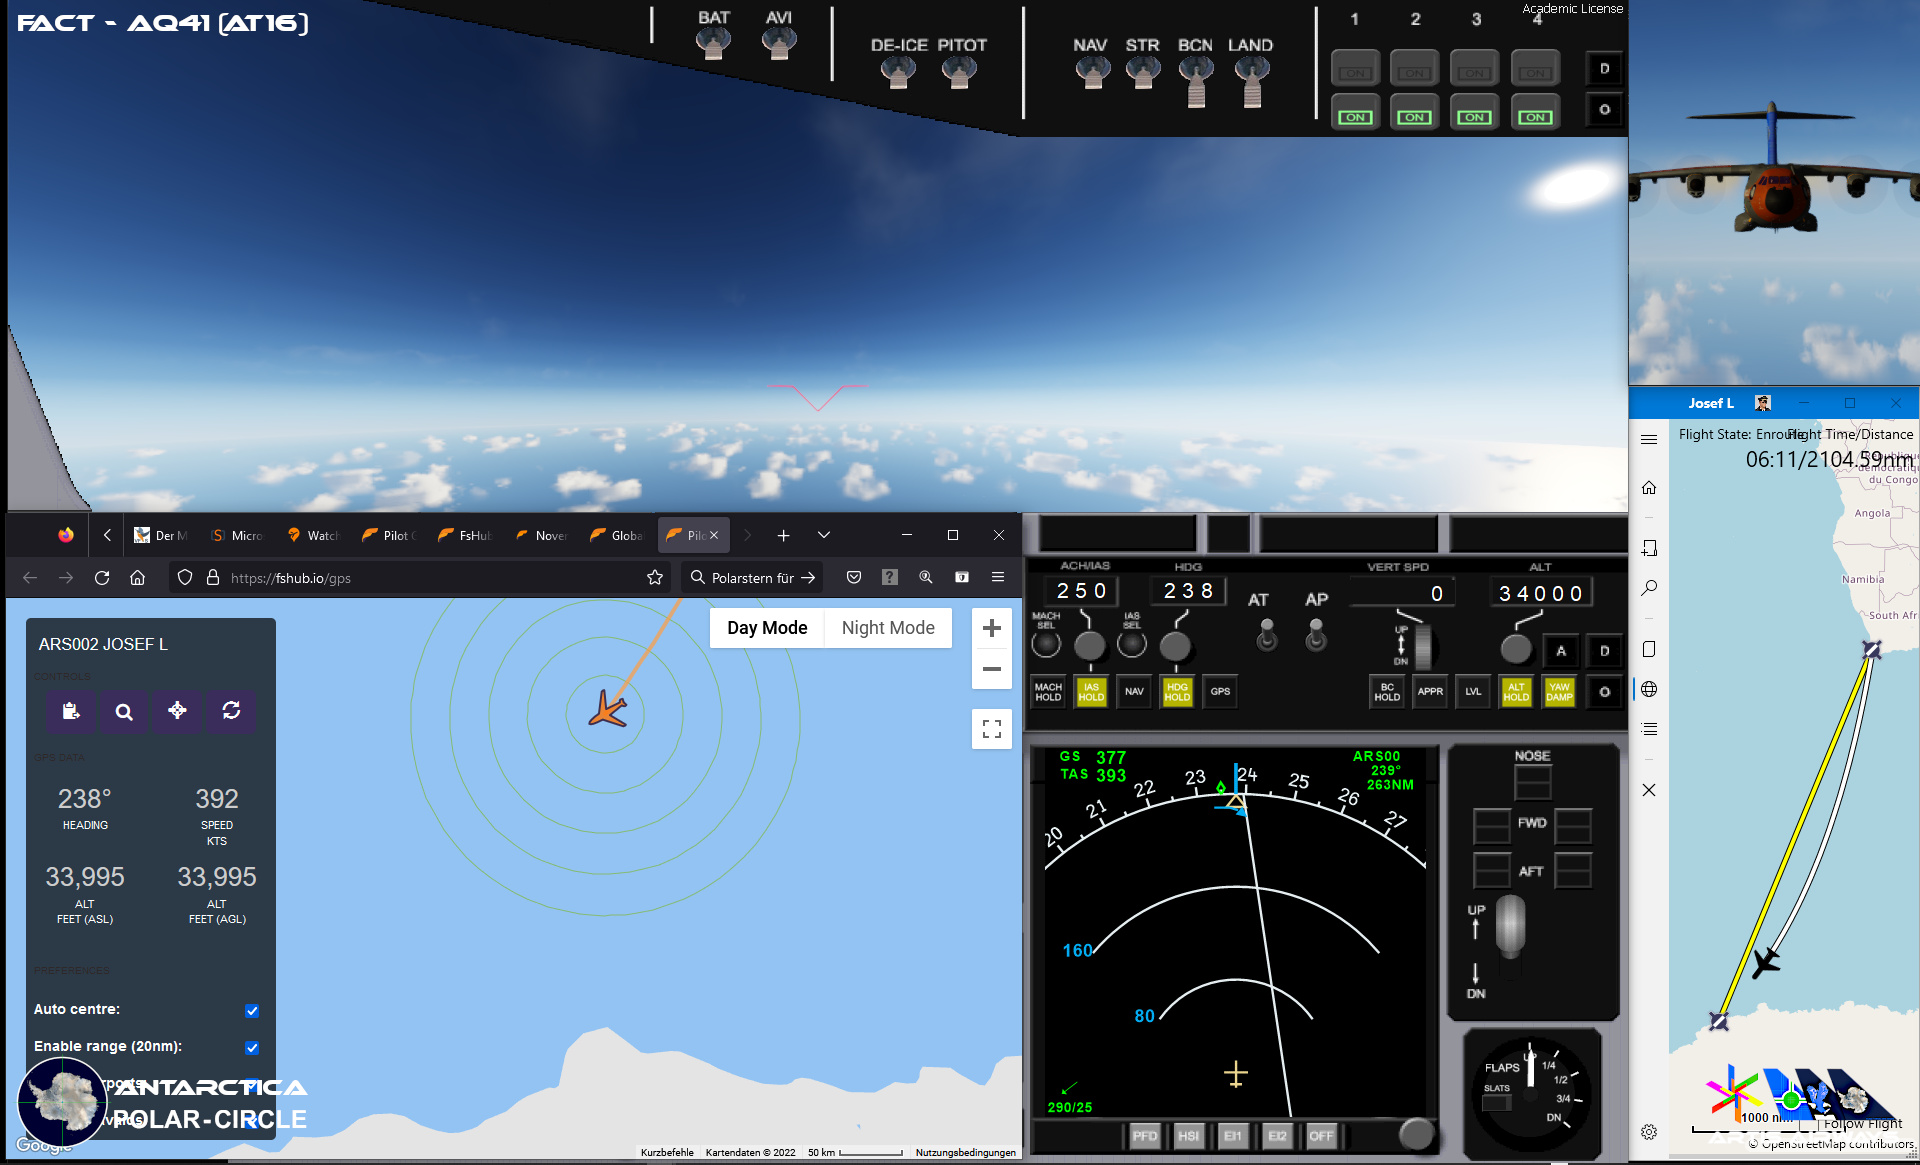
Task: Click the vertical speed UP/DN wheel
Action: point(1422,646)
